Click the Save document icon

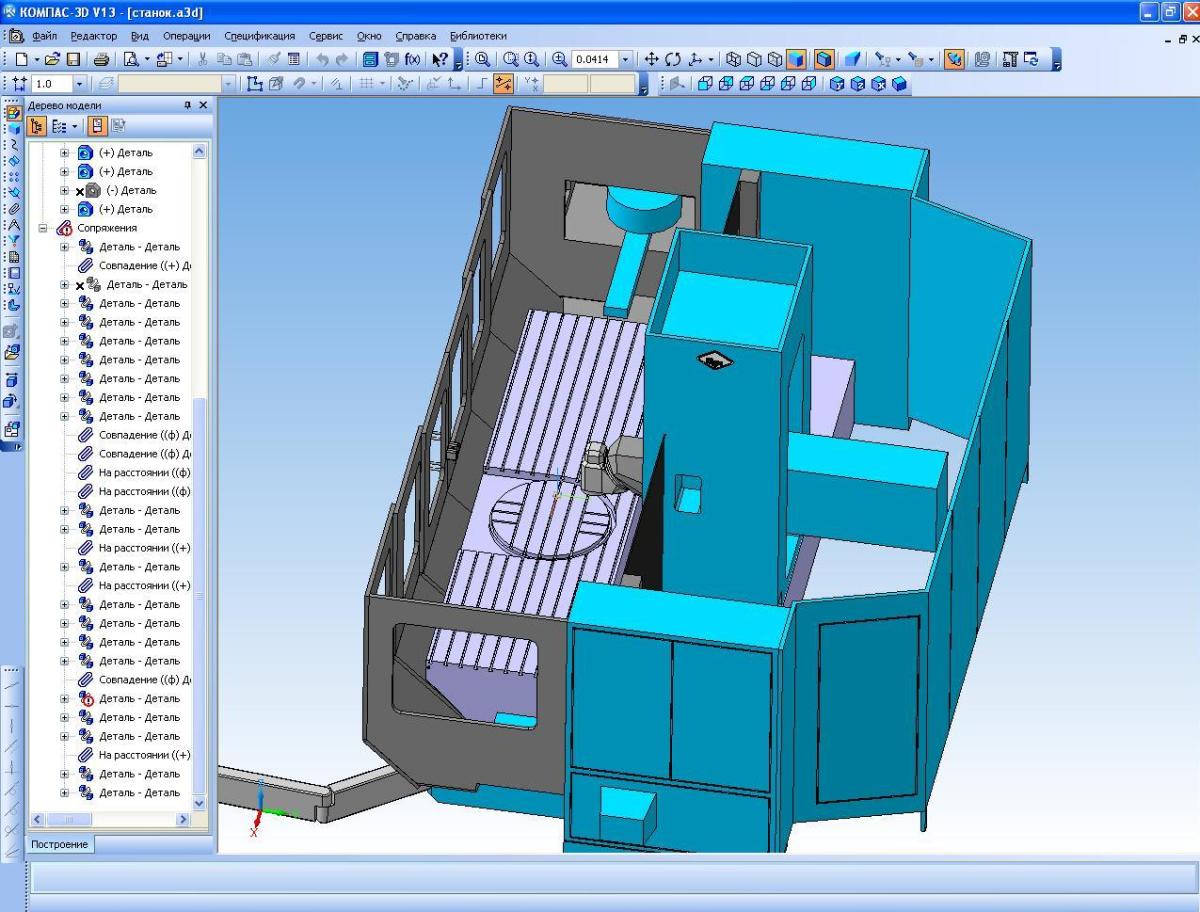click(x=74, y=60)
